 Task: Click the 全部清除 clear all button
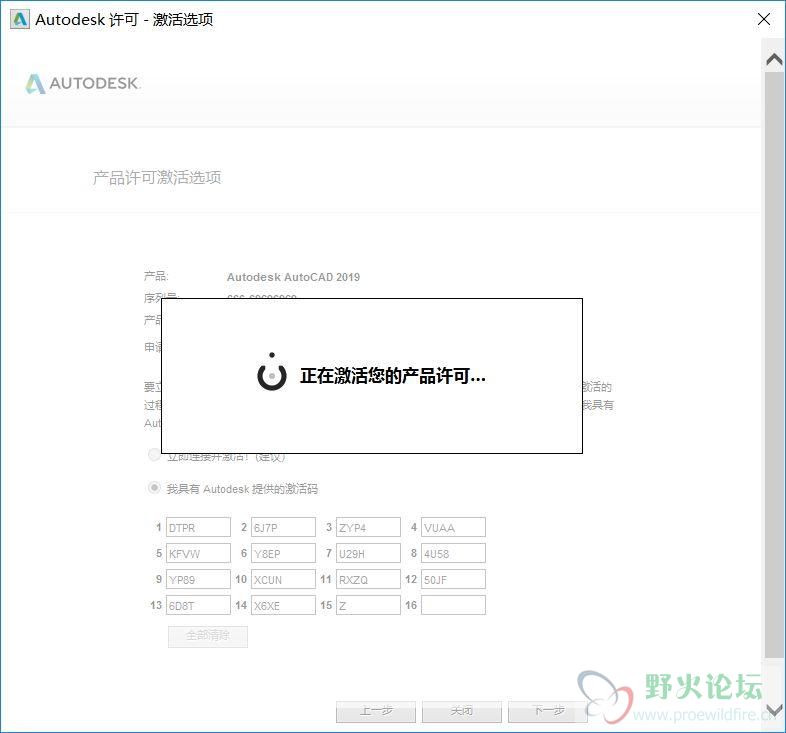(208, 637)
